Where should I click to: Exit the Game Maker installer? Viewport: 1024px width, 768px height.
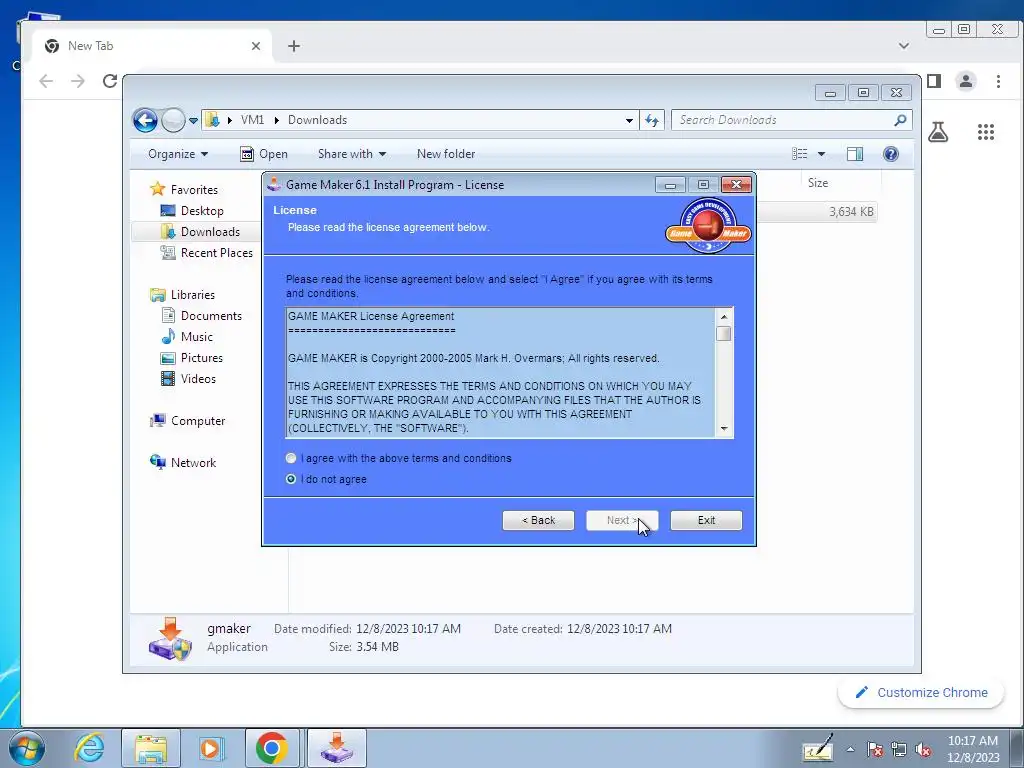[706, 520]
